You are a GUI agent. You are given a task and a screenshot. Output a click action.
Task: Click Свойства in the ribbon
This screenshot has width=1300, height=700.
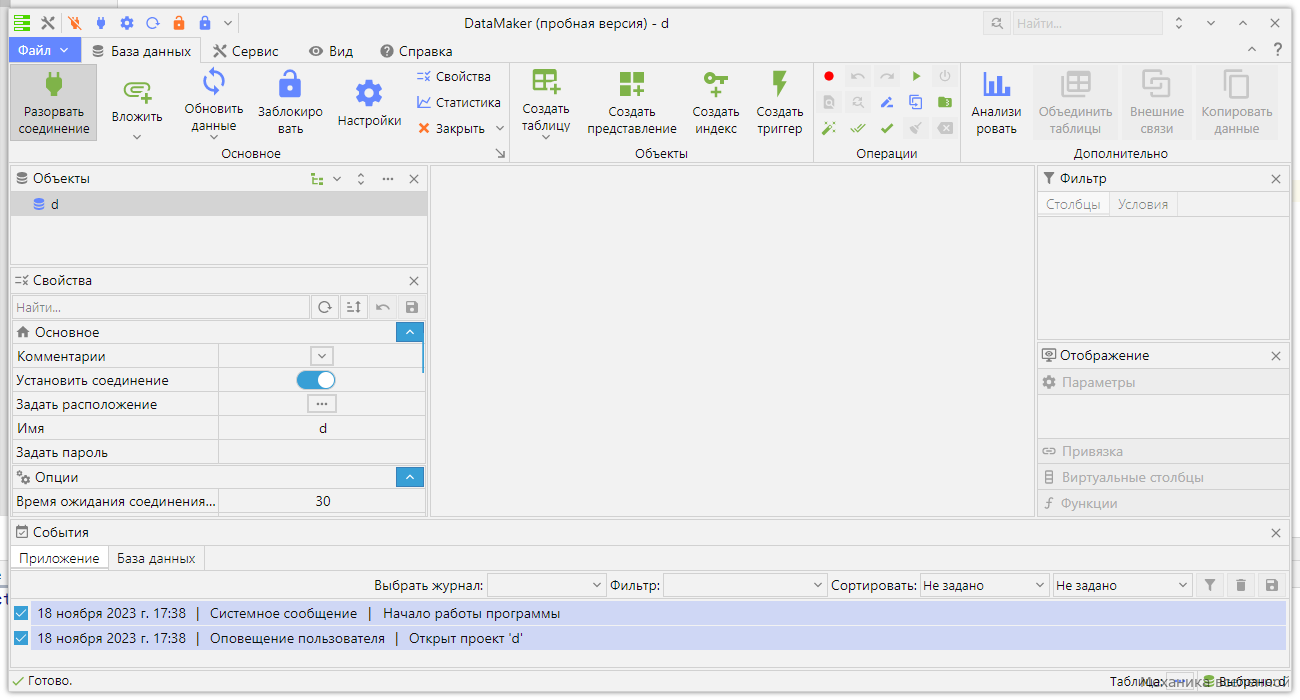click(454, 76)
